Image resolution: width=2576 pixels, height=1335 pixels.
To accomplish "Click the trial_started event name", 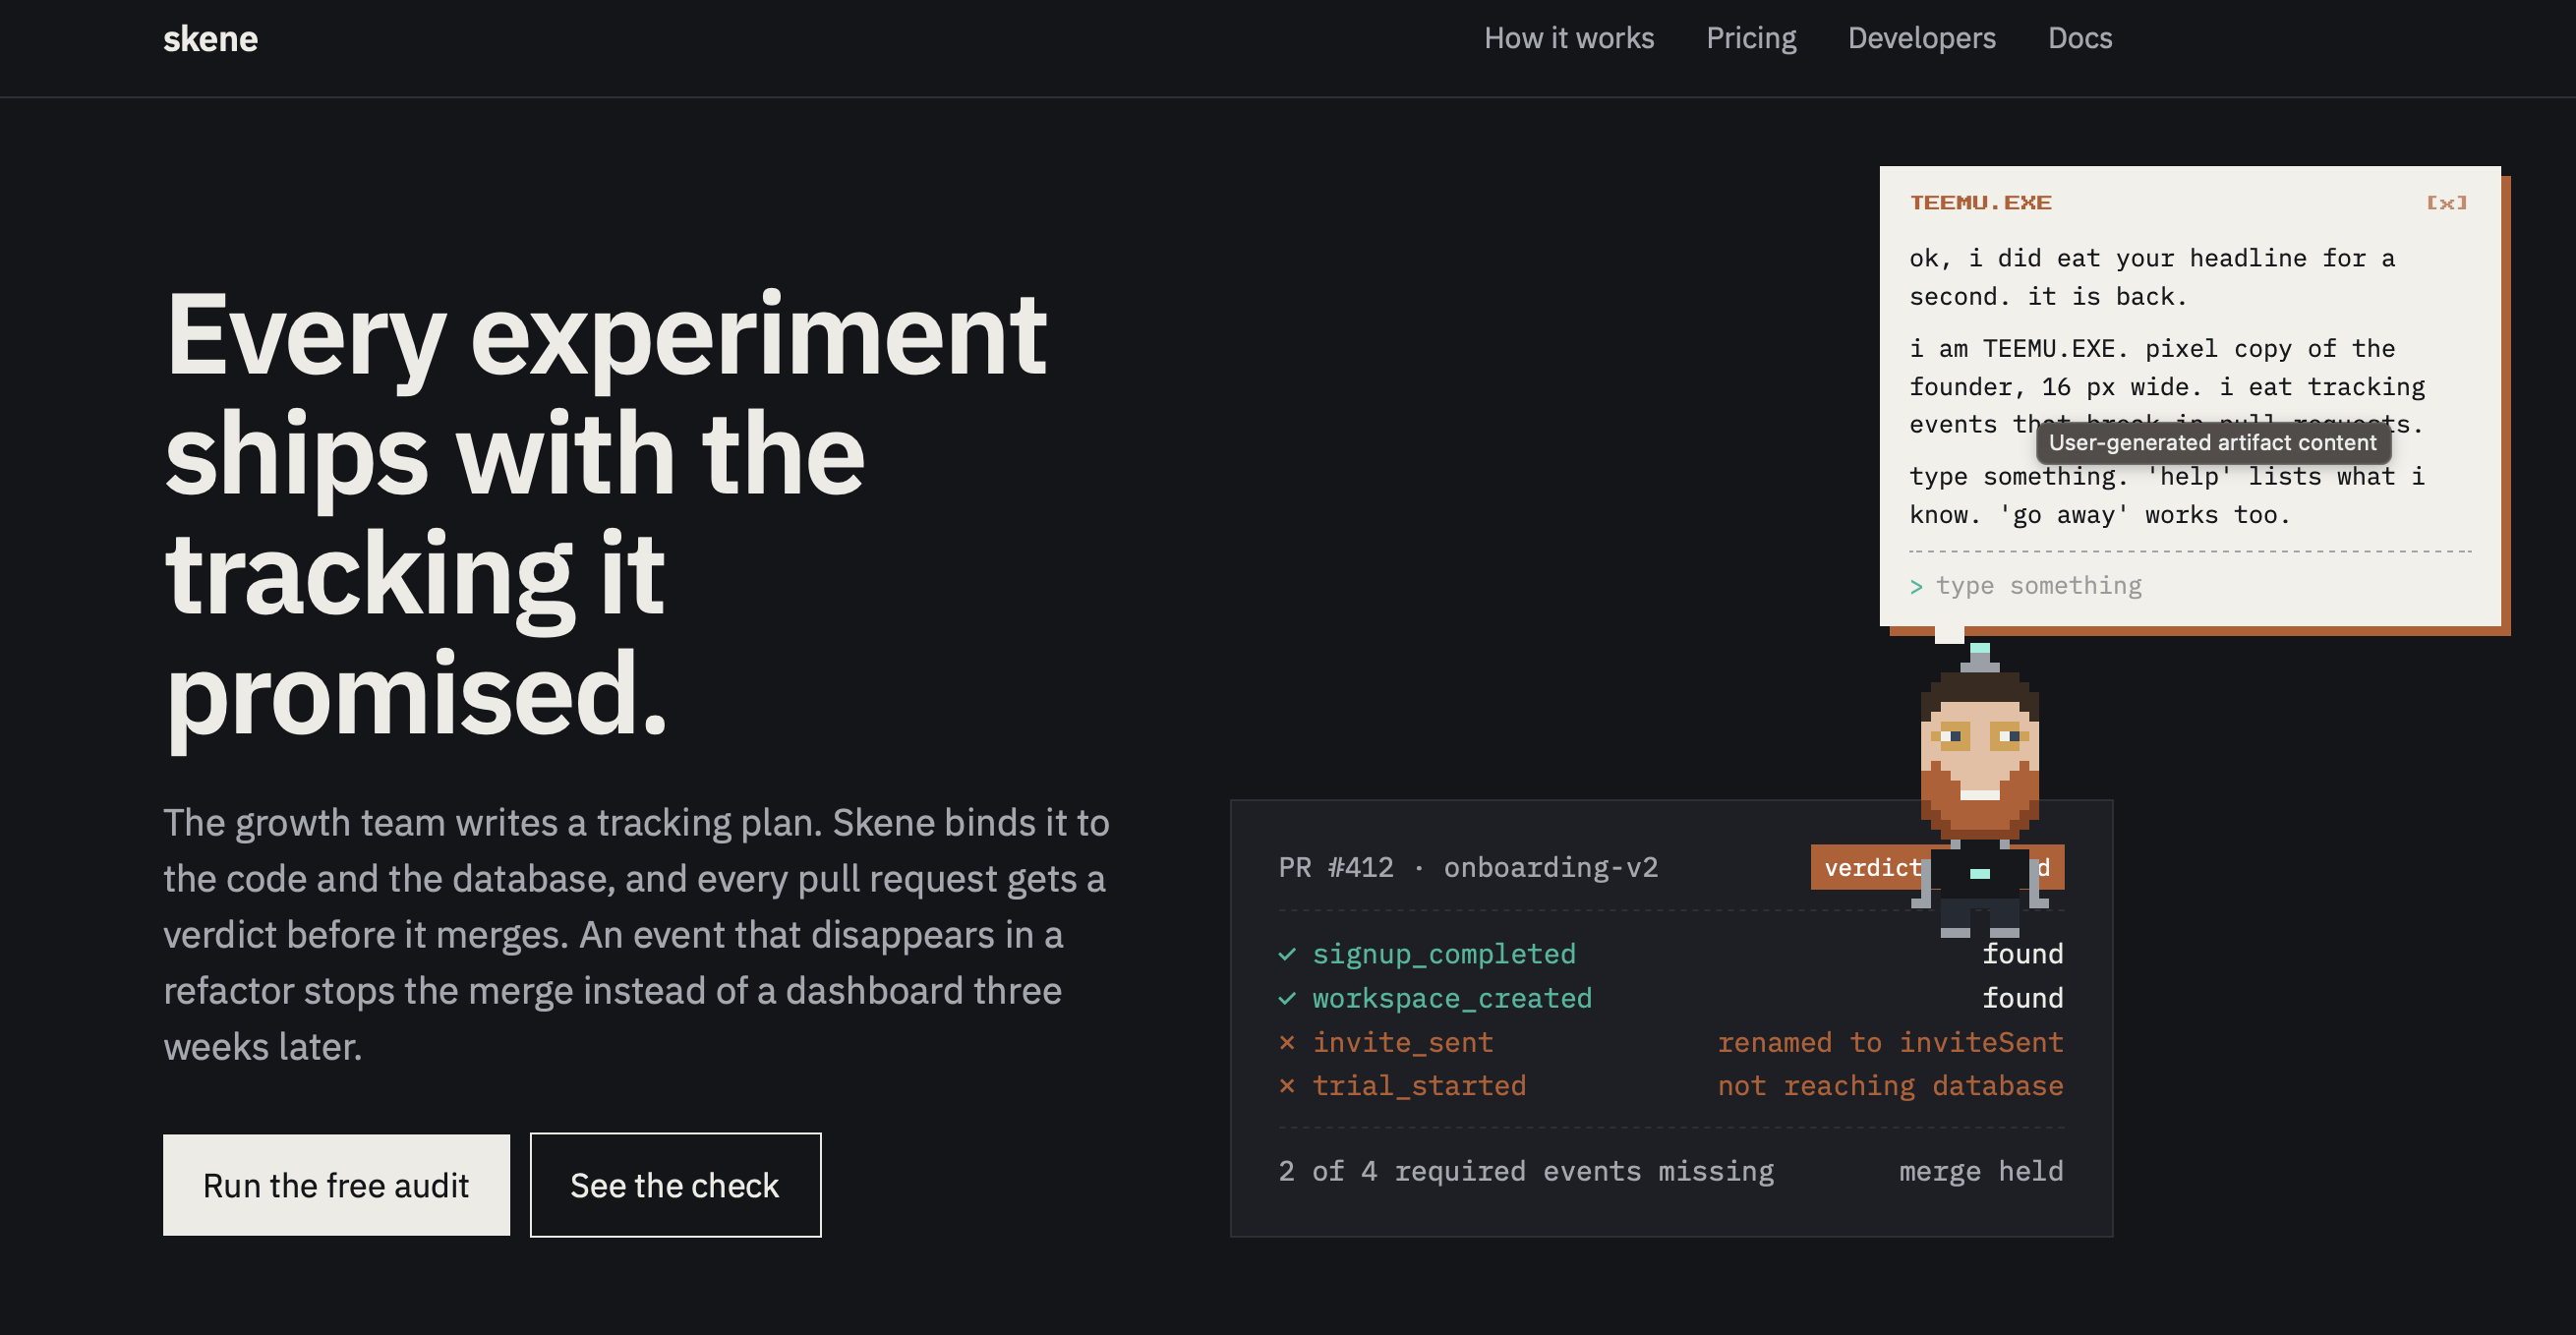I will point(1419,1086).
